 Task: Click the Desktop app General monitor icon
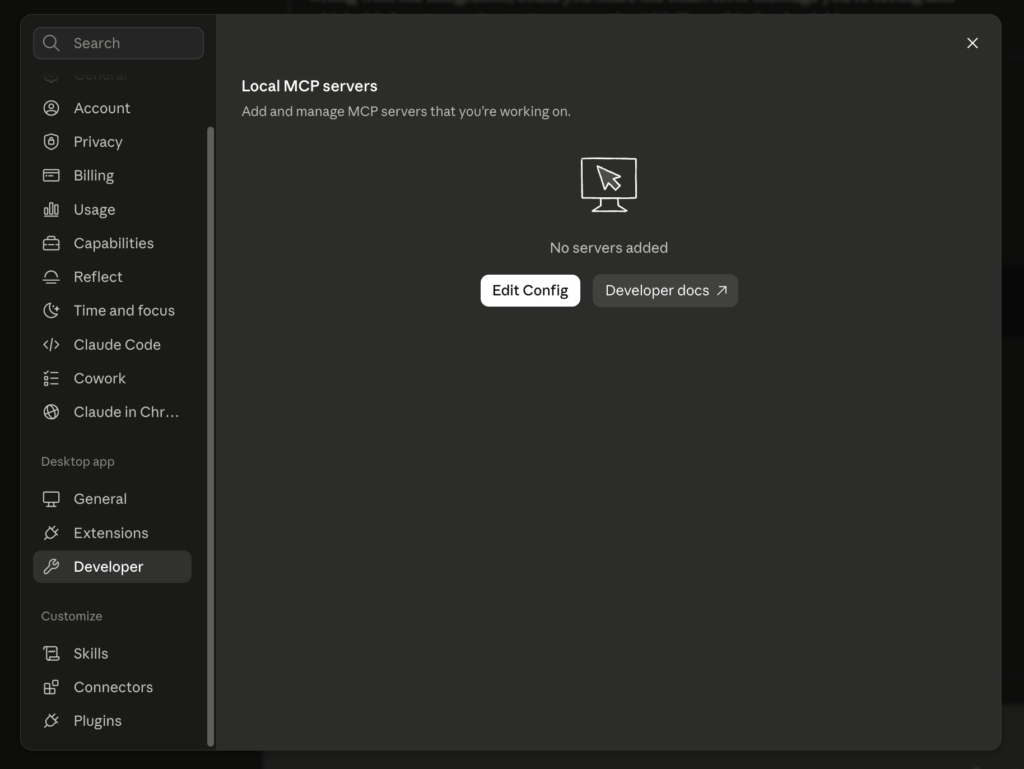51,499
